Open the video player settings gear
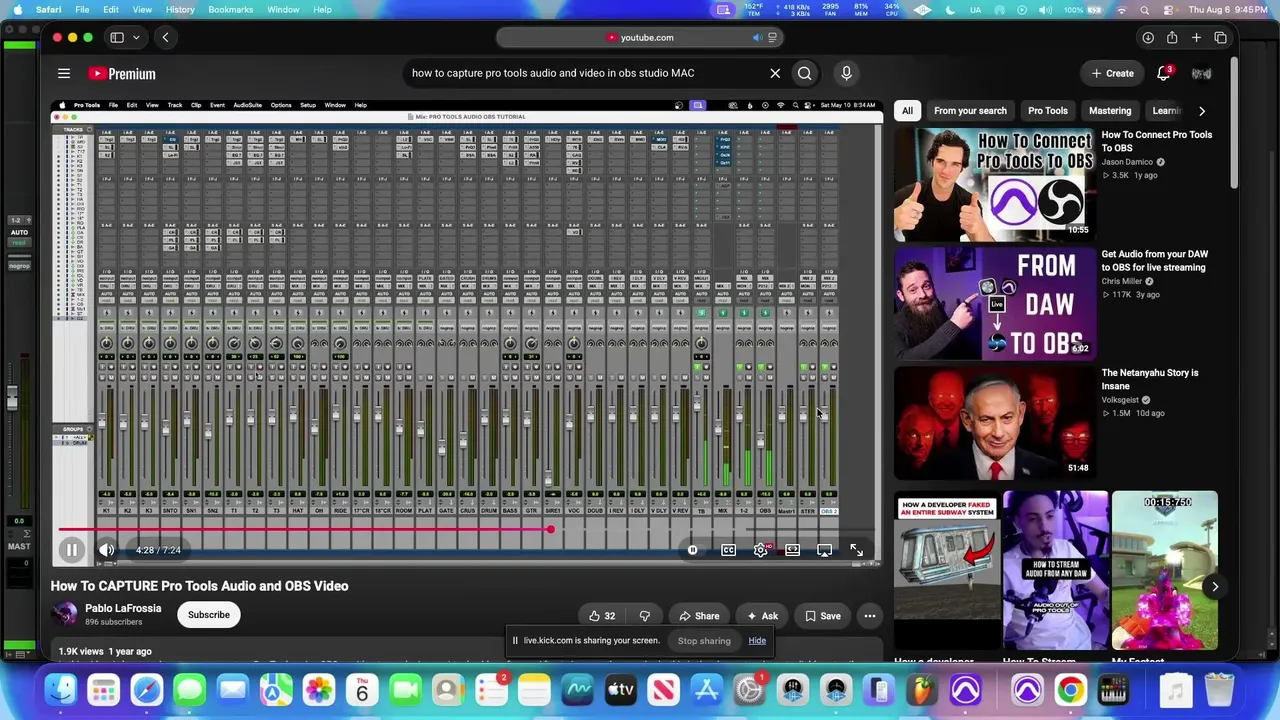 click(x=761, y=550)
